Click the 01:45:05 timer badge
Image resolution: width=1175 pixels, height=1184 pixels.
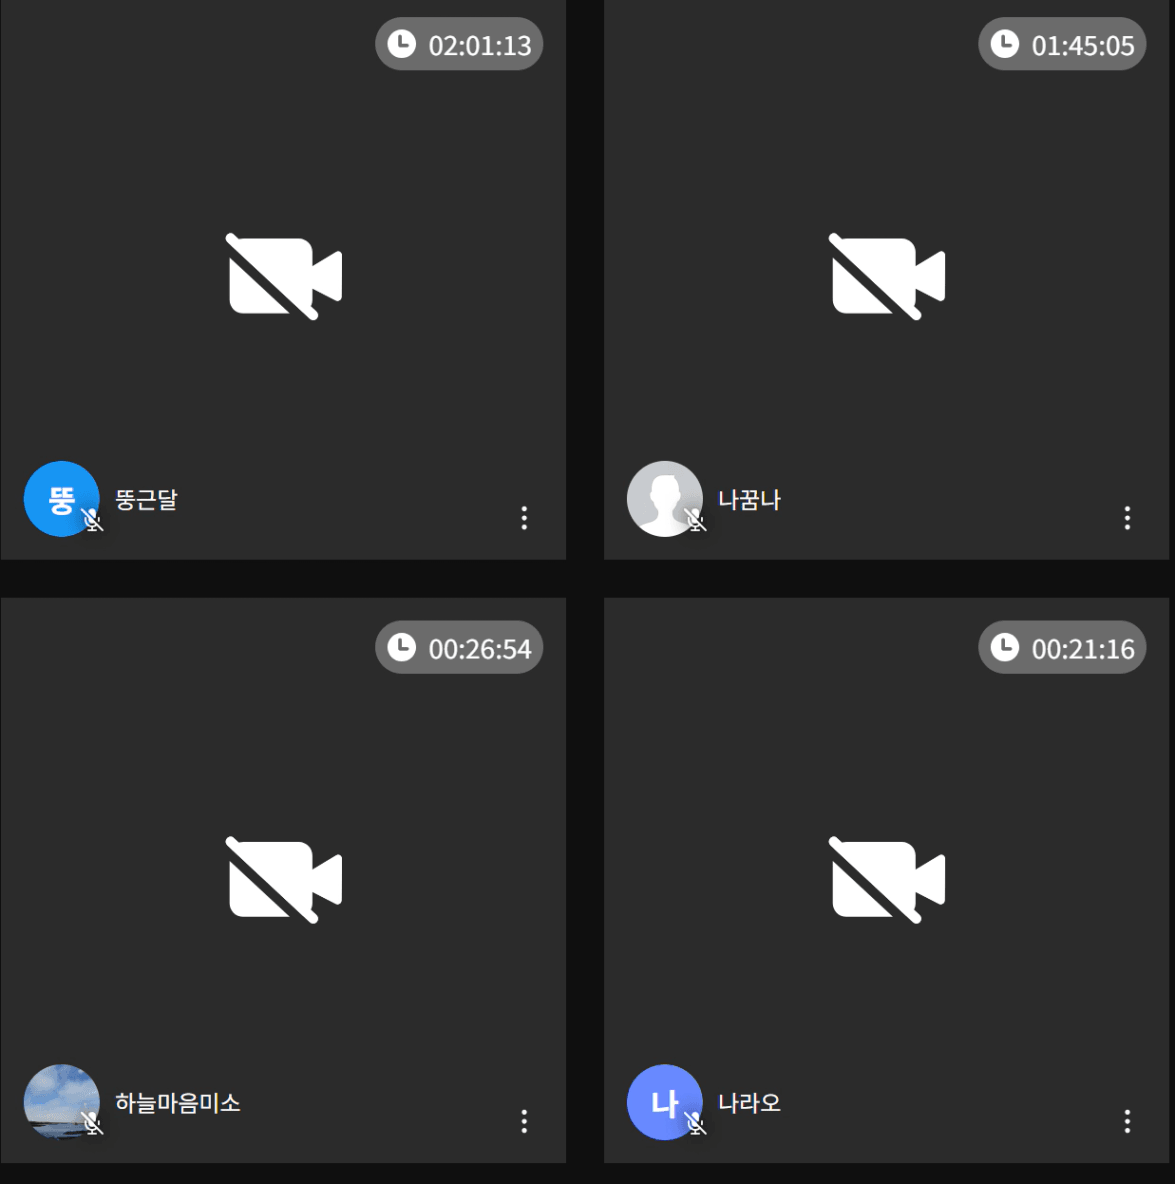pos(1062,44)
